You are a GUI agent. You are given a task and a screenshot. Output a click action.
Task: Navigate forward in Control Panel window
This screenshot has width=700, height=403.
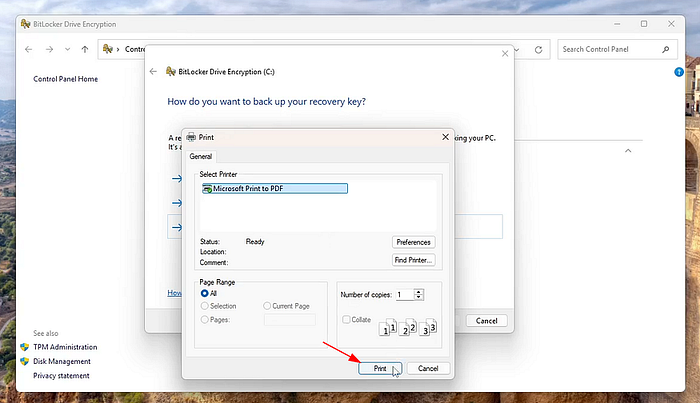[49, 50]
